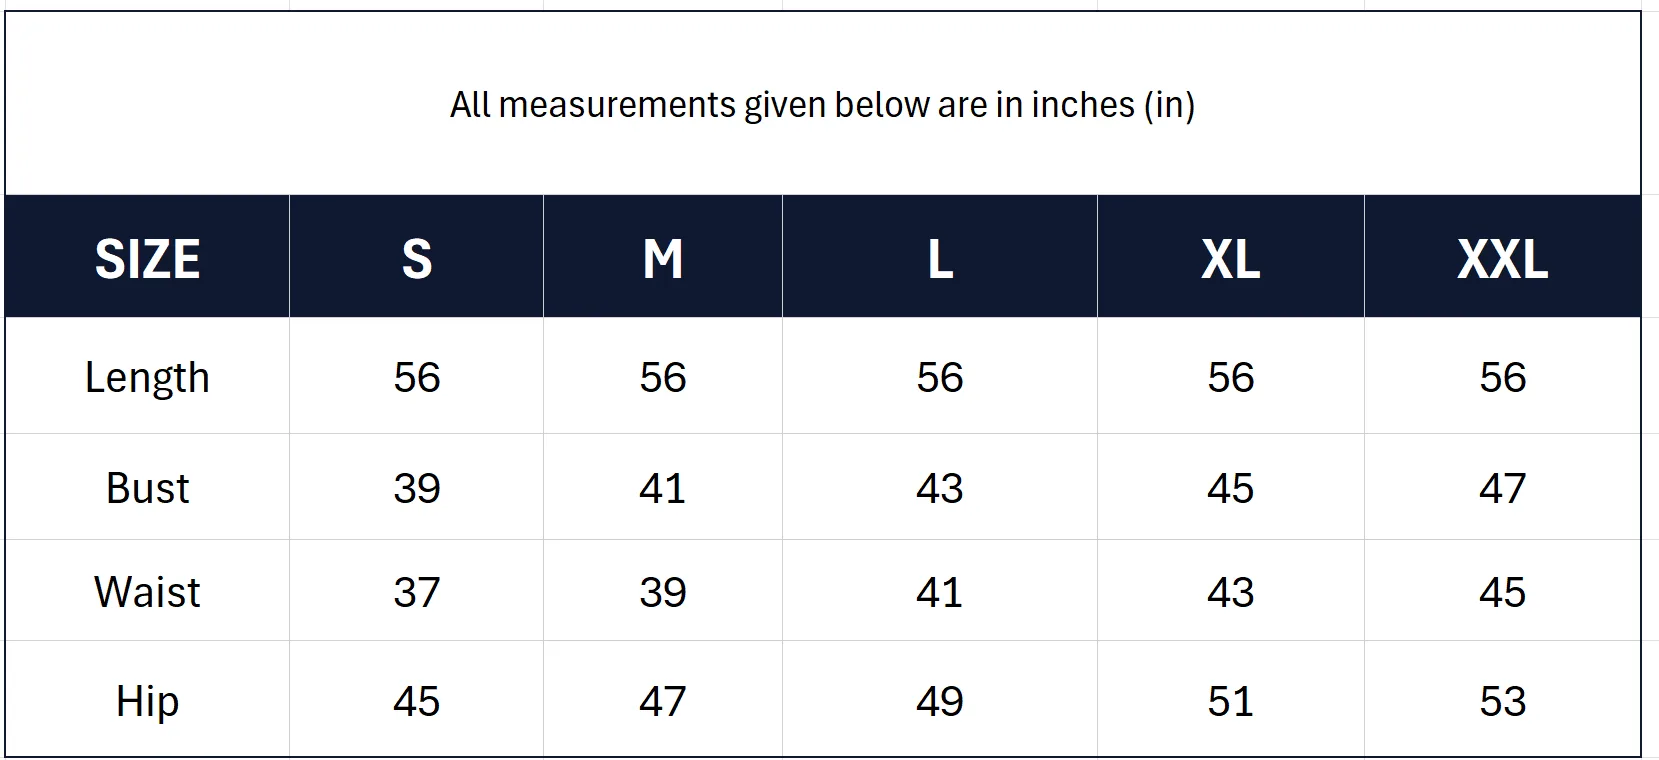Click the M column header
Viewport: 1659px width, 760px height.
point(662,259)
